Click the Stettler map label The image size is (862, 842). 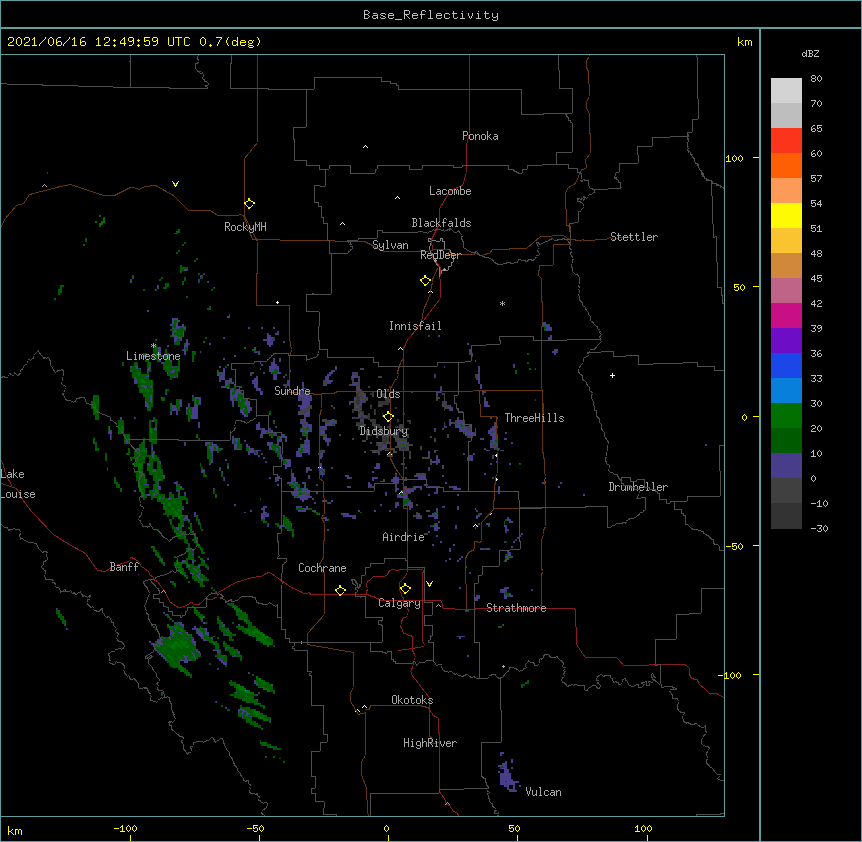click(634, 237)
